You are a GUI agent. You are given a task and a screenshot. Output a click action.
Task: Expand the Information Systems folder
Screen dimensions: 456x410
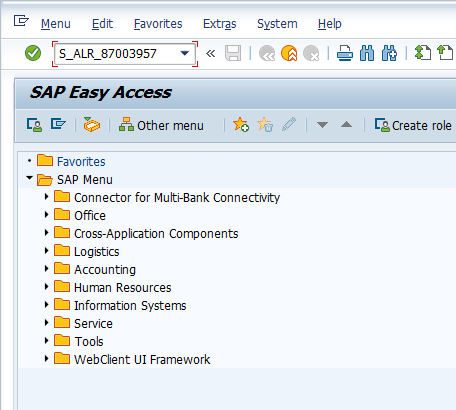click(46, 305)
